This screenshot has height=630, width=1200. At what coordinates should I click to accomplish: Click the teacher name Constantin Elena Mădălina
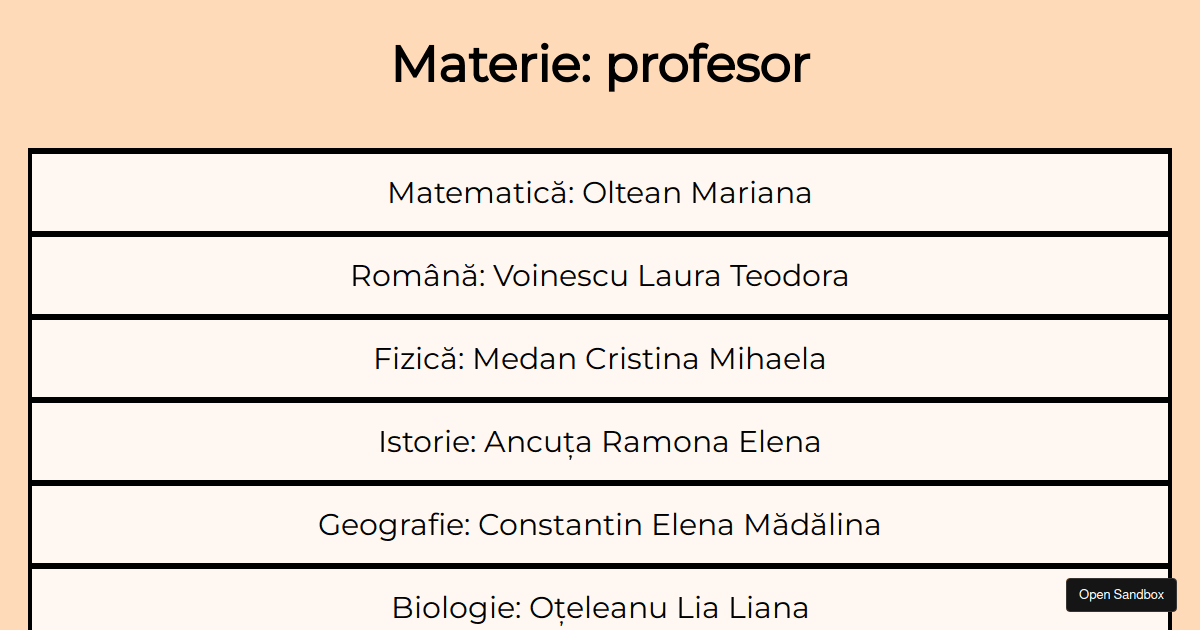click(679, 524)
